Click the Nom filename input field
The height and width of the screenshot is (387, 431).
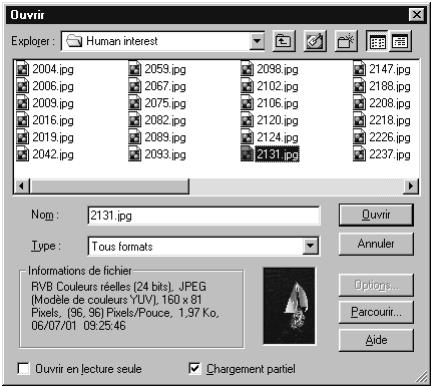click(x=204, y=216)
